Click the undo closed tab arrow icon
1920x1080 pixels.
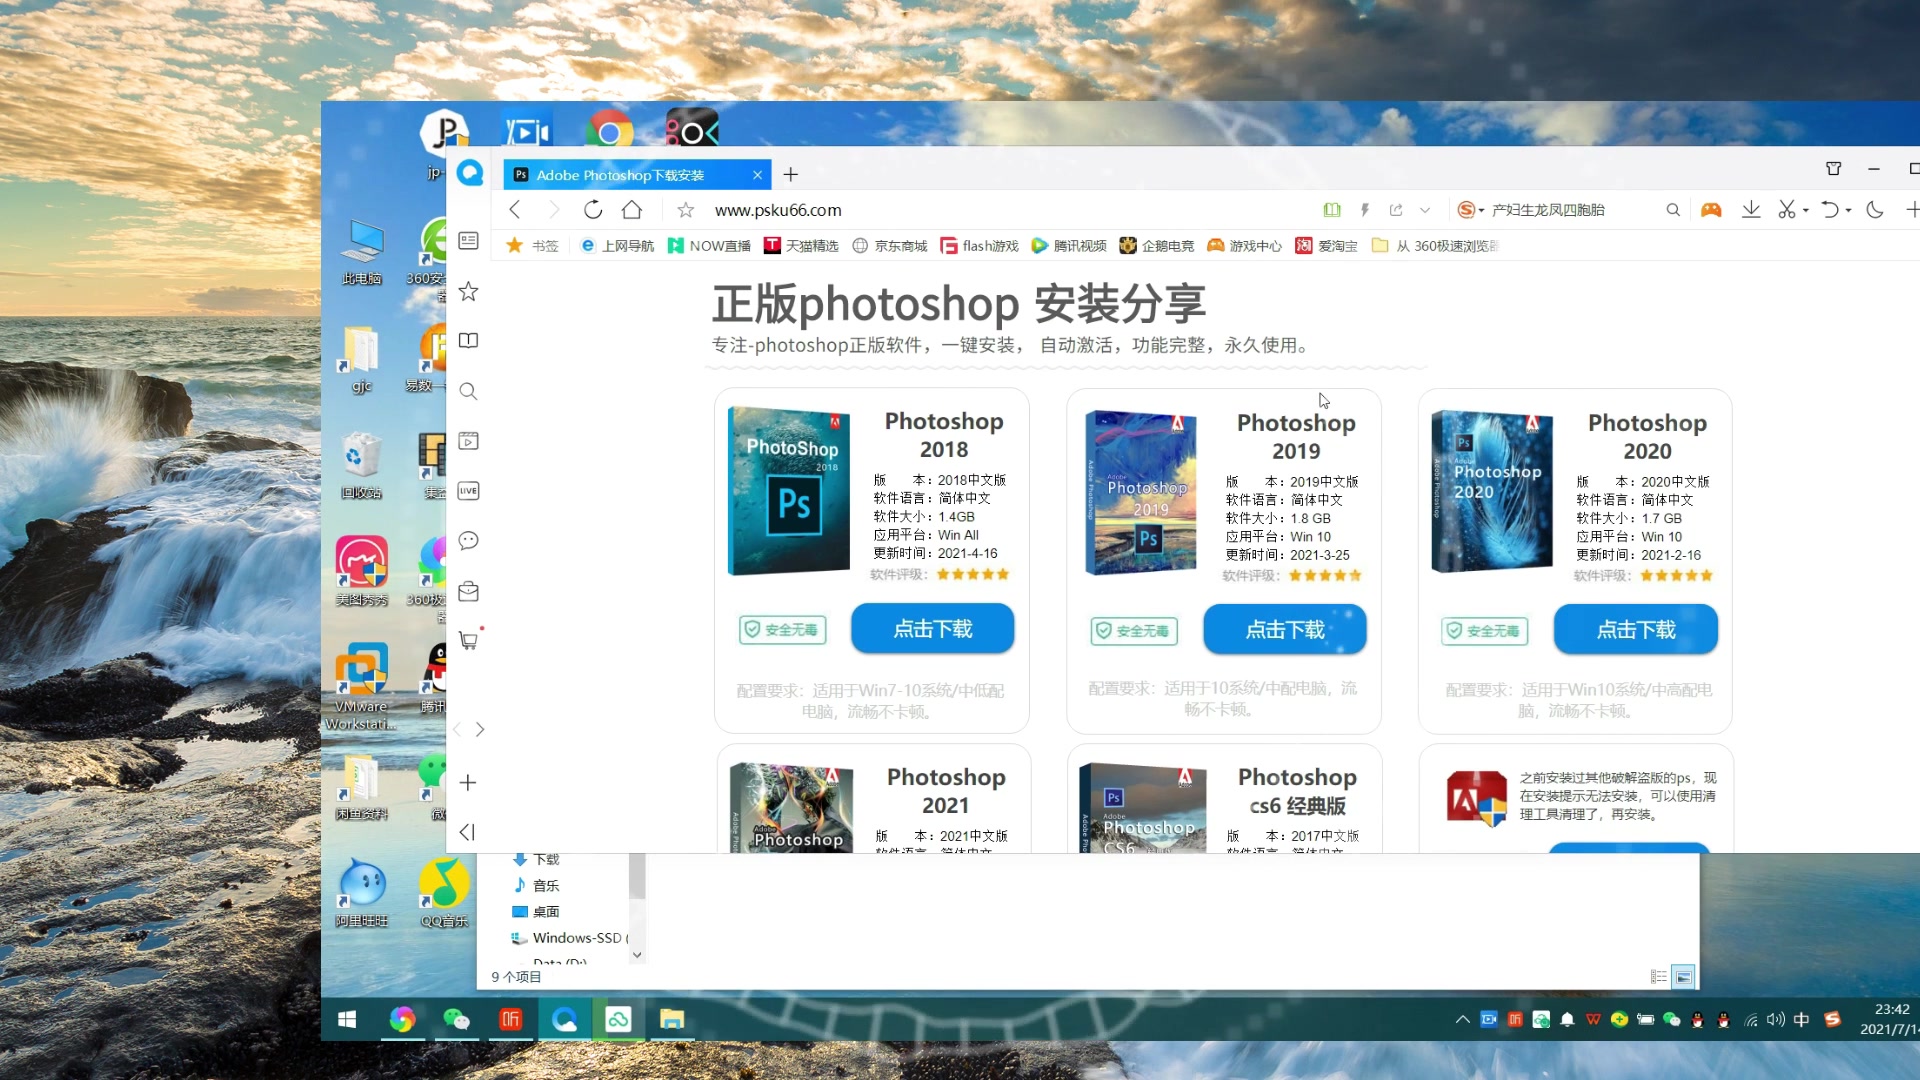(1830, 210)
